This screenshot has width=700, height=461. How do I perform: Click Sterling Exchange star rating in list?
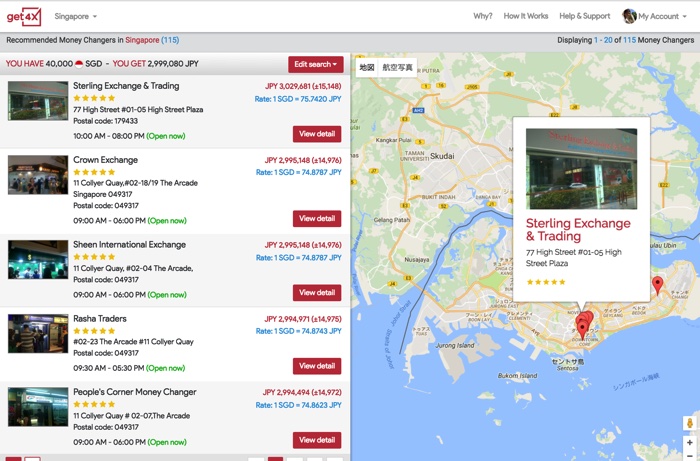pyautogui.click(x=94, y=98)
